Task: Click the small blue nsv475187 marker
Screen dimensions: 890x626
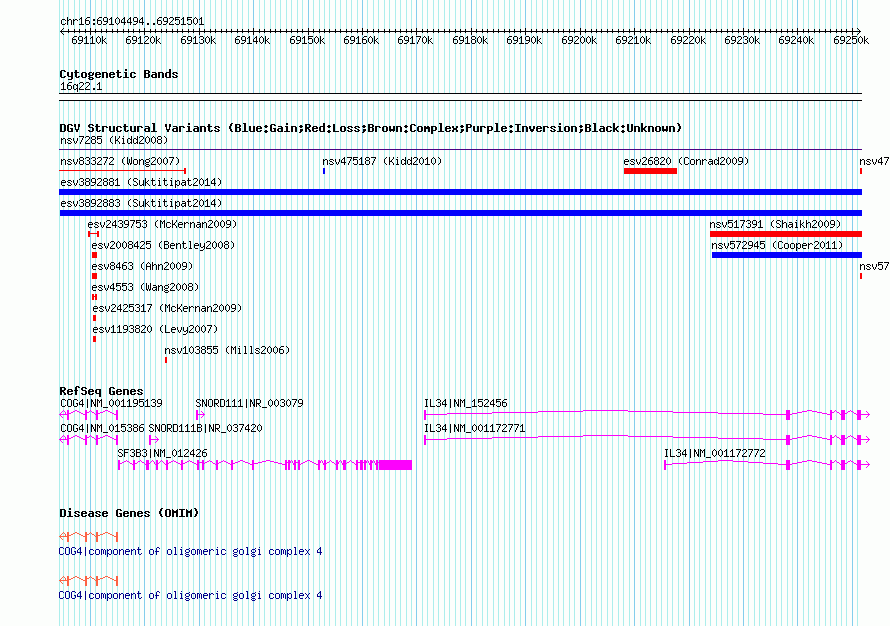Action: tap(324, 171)
